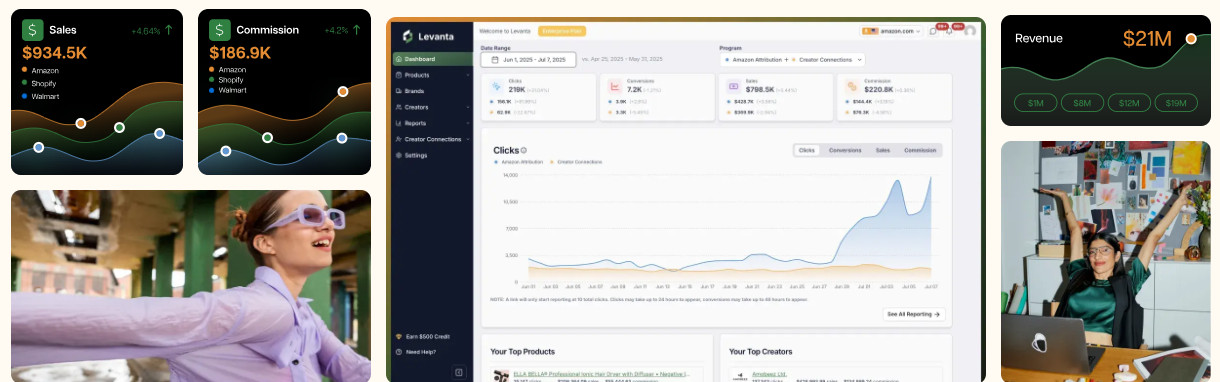Click the user avatar in the top right
Image resolution: width=1220 pixels, height=382 pixels.
pos(969,31)
